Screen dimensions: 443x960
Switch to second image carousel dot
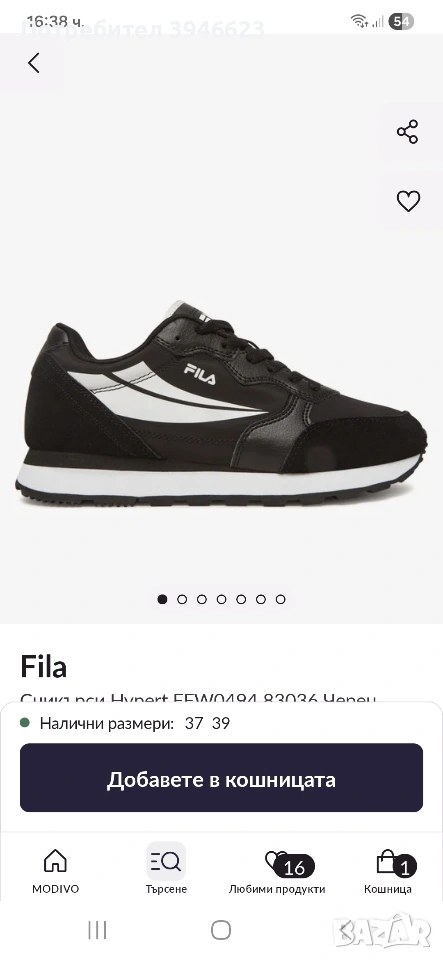[182, 599]
